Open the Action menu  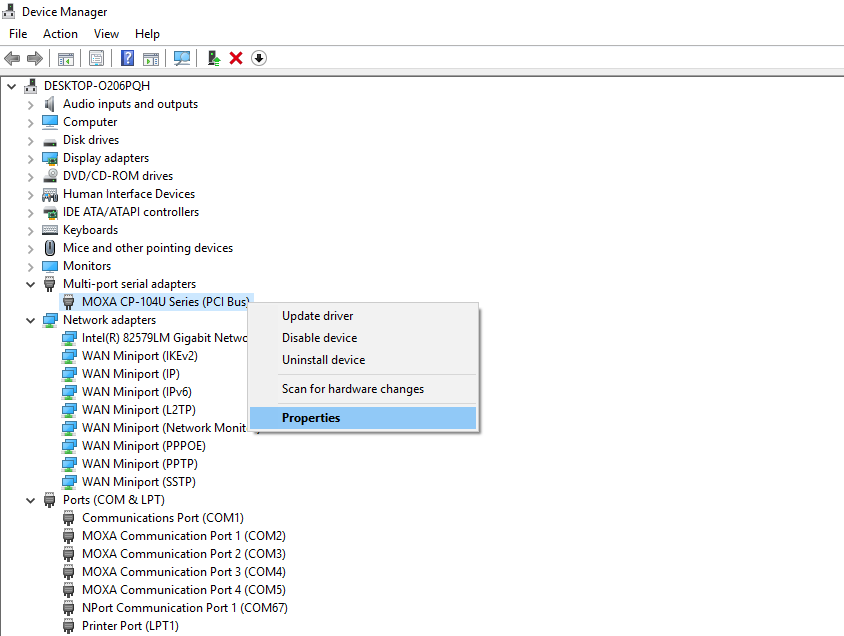(x=60, y=33)
